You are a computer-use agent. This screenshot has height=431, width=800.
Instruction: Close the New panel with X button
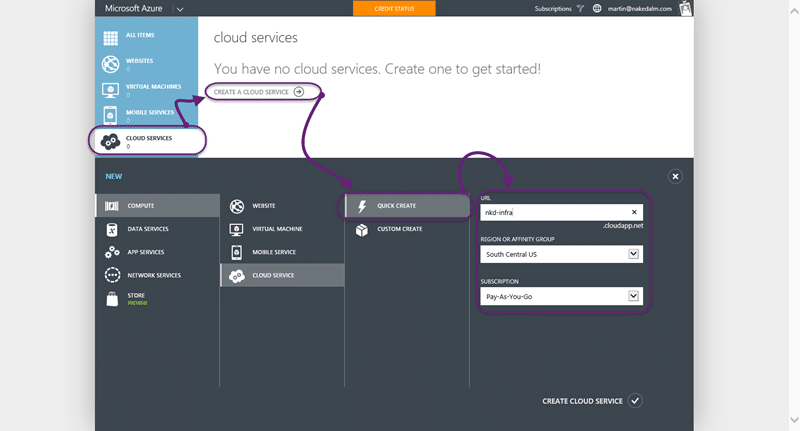coord(675,176)
